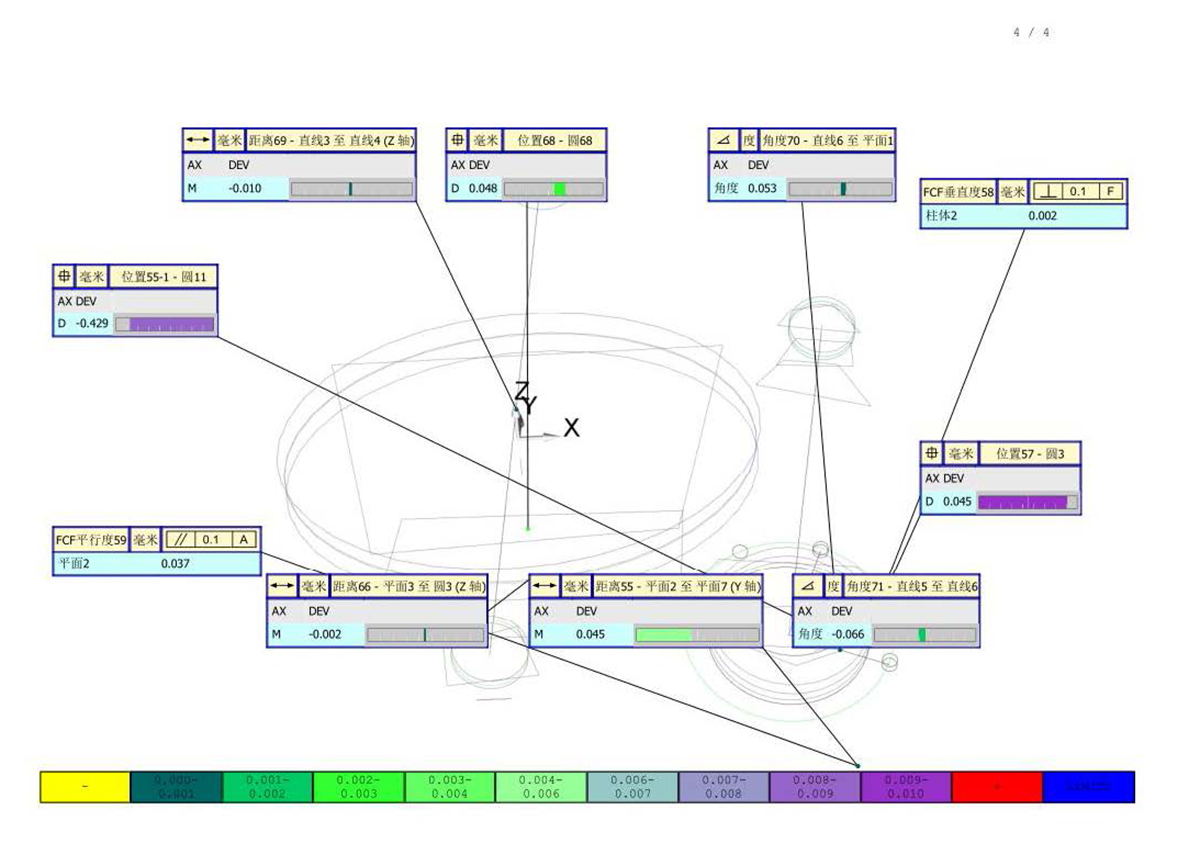Screen dimensions: 1200x855
Task: Click the angle icon on 角度70 label
Action: 721,141
